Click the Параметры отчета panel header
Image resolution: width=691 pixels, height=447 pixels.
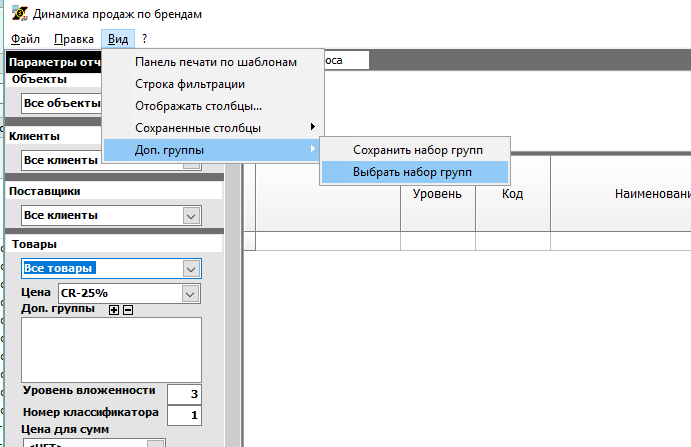(x=55, y=62)
